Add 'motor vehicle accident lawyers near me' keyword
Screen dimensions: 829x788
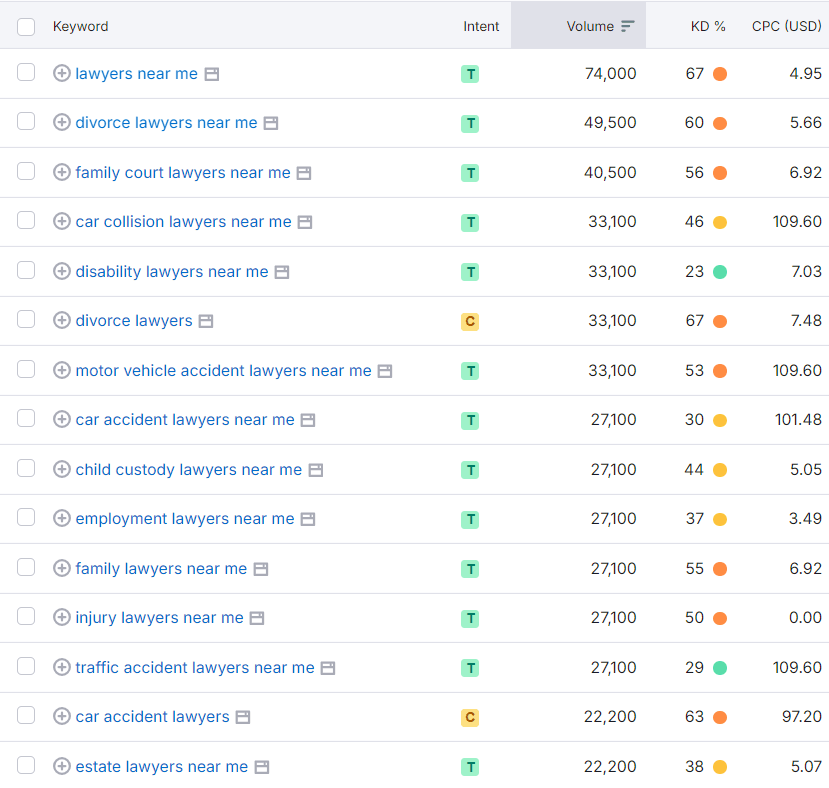coord(62,370)
